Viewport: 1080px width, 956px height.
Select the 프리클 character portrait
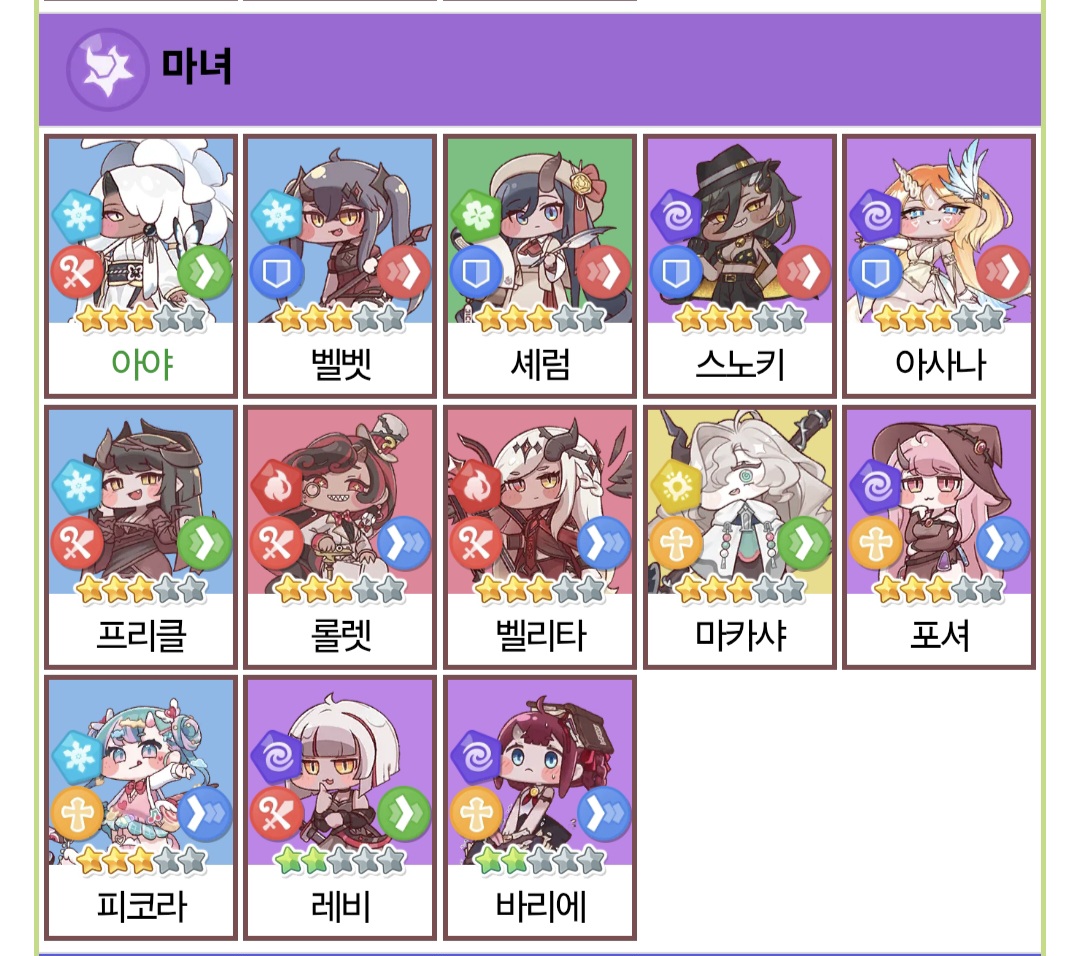141,502
